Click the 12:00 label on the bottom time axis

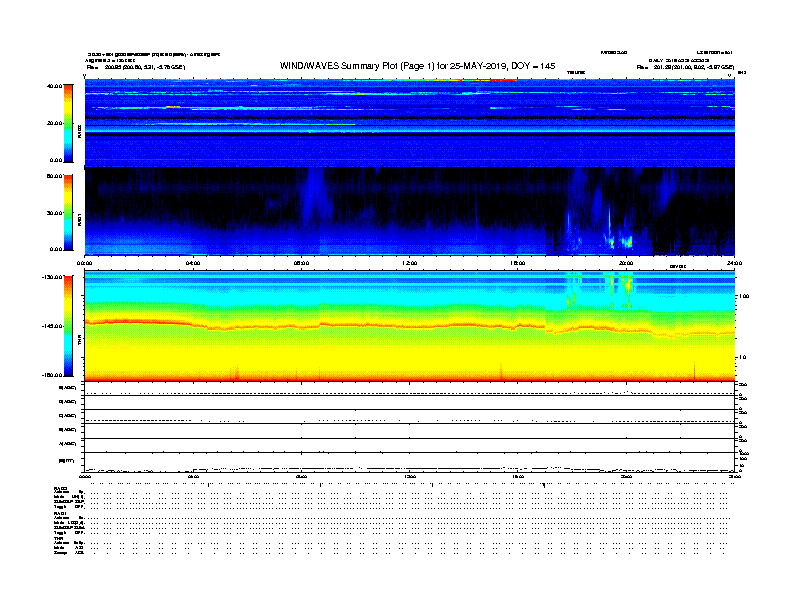[x=410, y=477]
